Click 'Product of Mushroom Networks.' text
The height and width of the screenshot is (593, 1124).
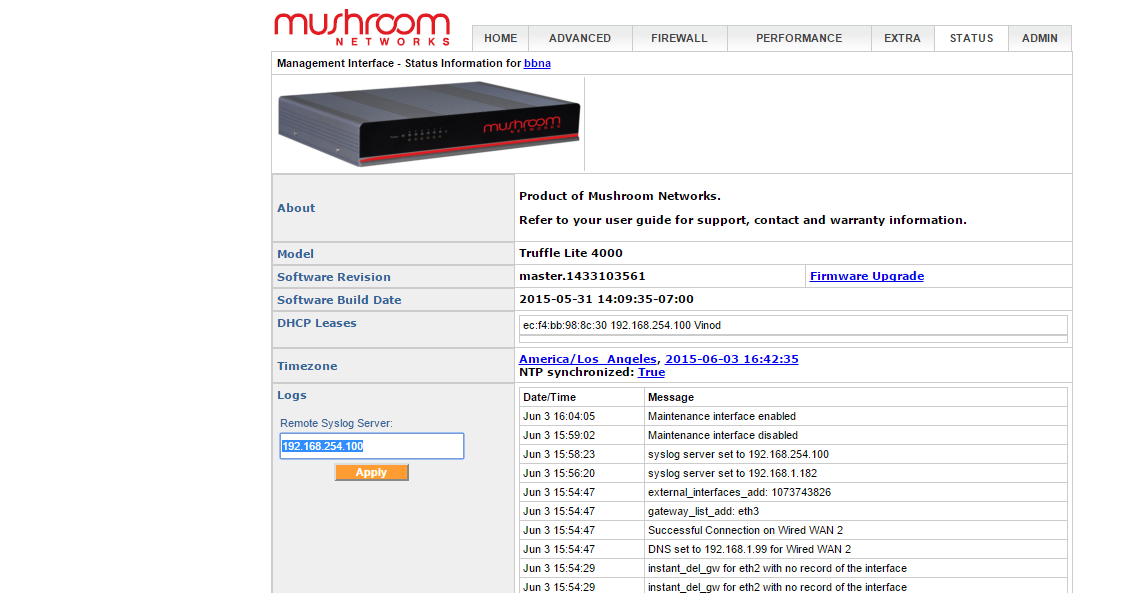click(620, 196)
